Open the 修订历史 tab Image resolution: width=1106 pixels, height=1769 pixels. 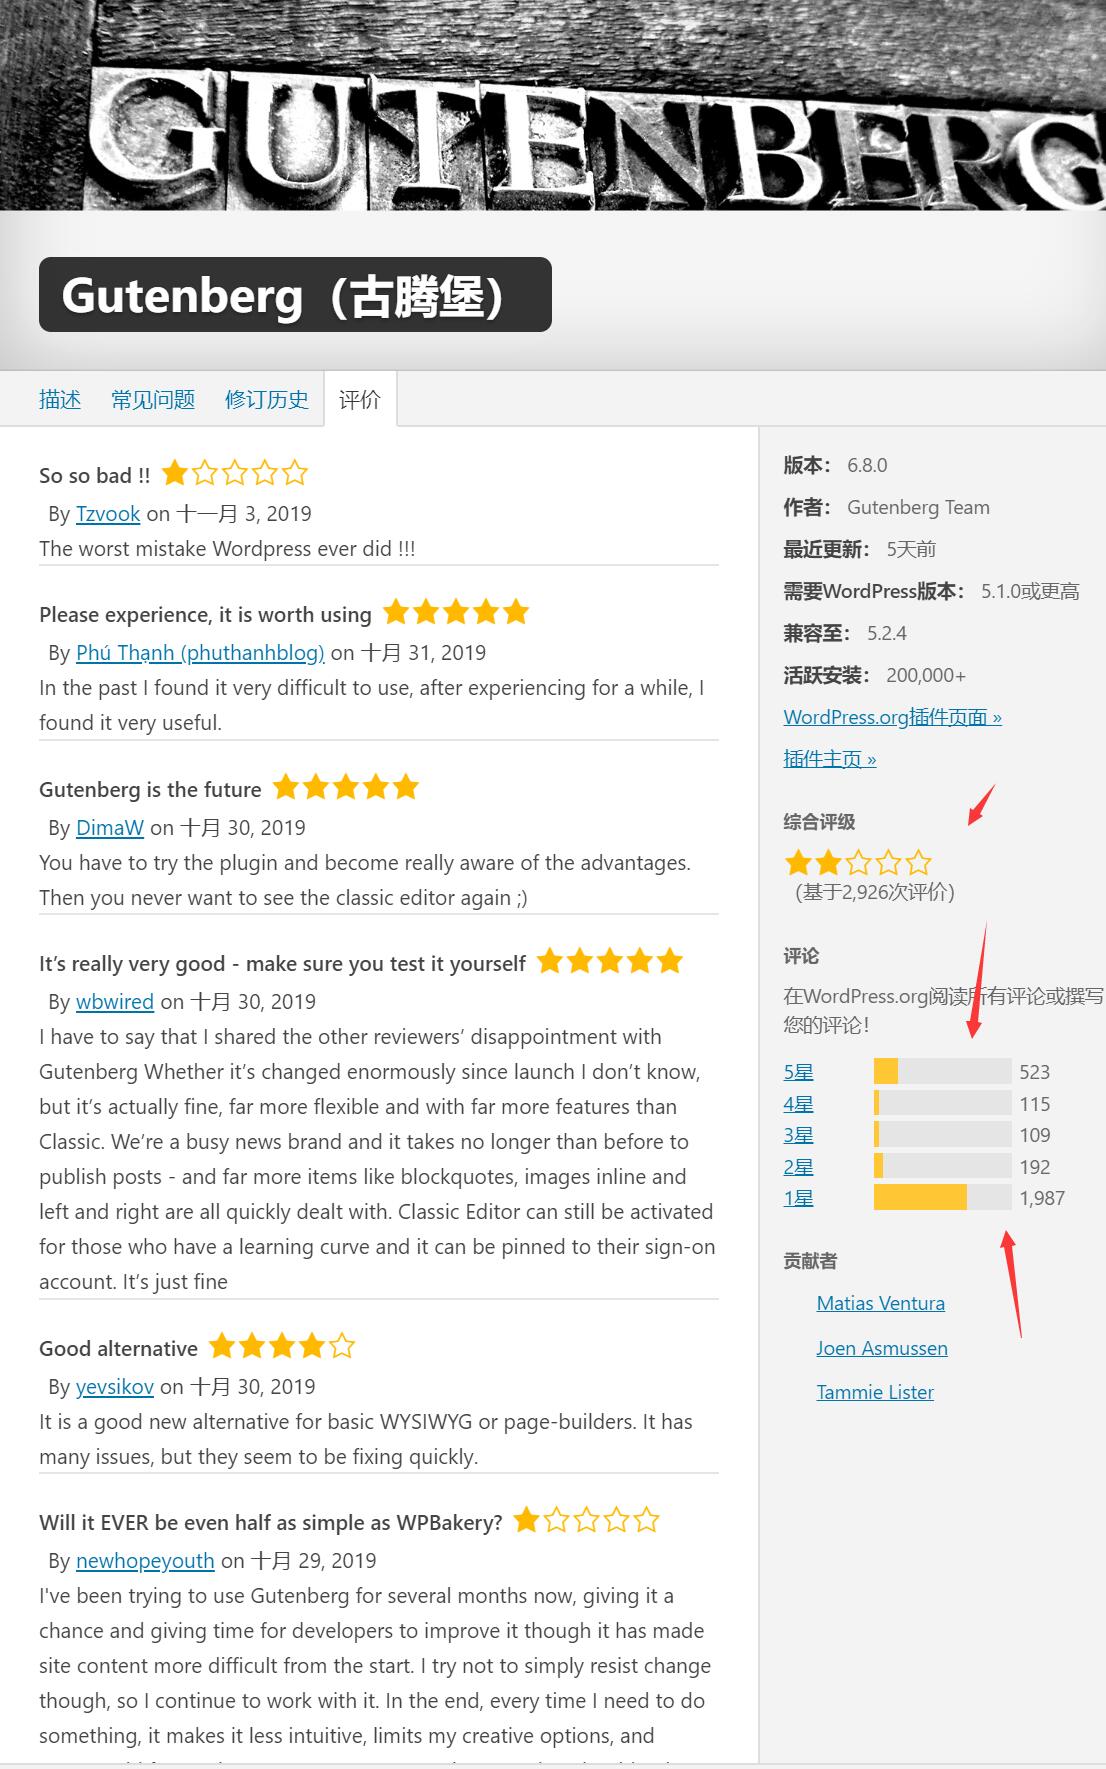click(x=267, y=399)
